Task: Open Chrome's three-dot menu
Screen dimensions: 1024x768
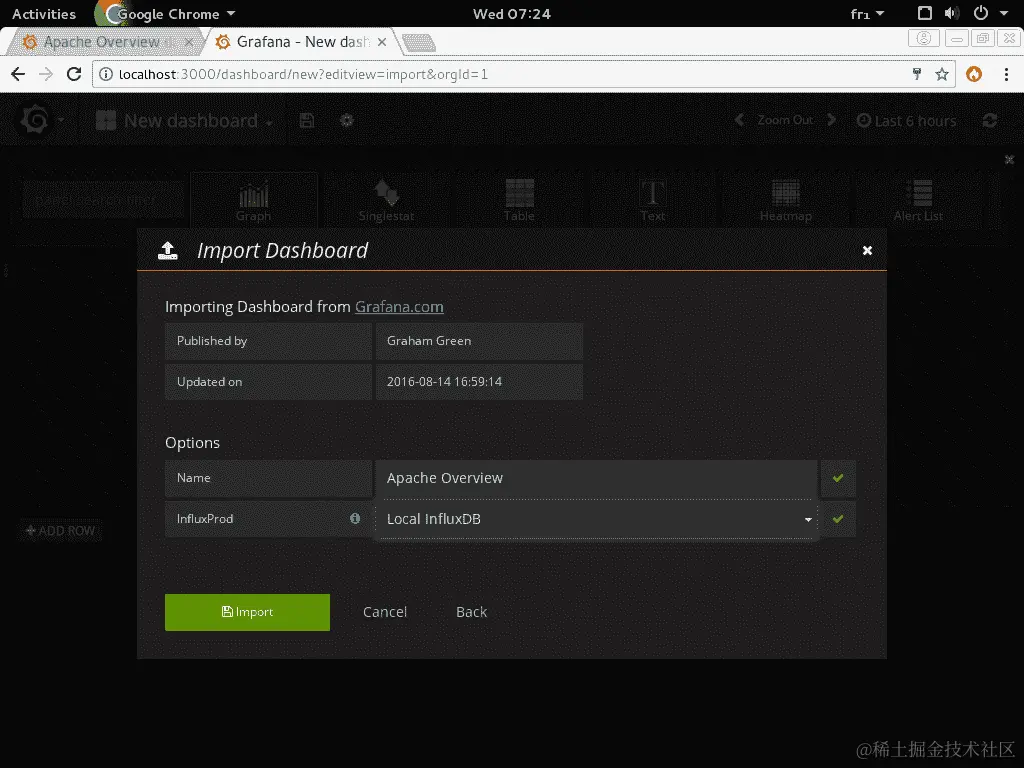Action: [x=1006, y=74]
